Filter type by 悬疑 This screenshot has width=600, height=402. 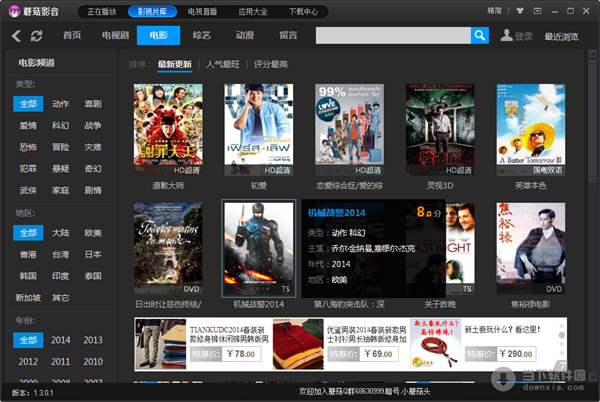coord(60,169)
